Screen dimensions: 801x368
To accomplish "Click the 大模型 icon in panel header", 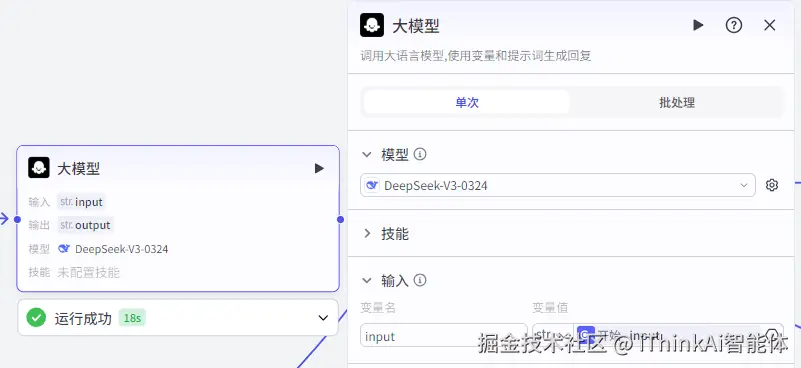I will [372, 25].
